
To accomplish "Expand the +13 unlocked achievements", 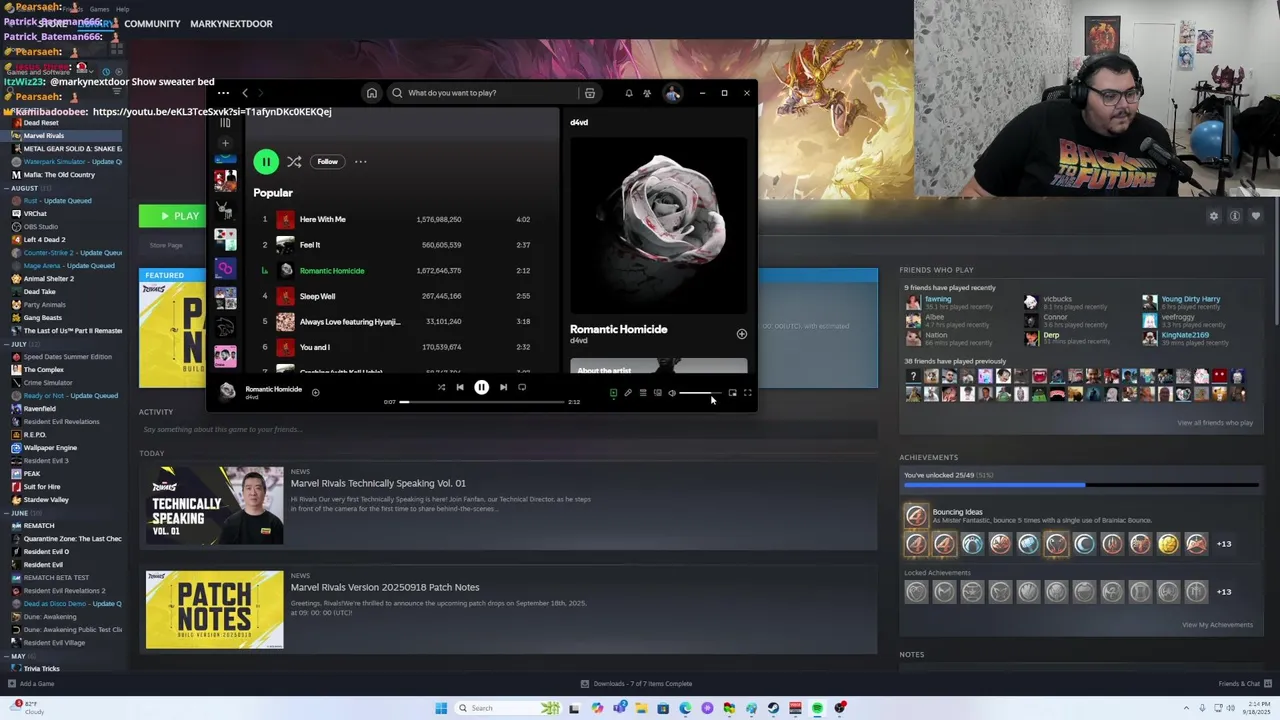I will pyautogui.click(x=1224, y=544).
